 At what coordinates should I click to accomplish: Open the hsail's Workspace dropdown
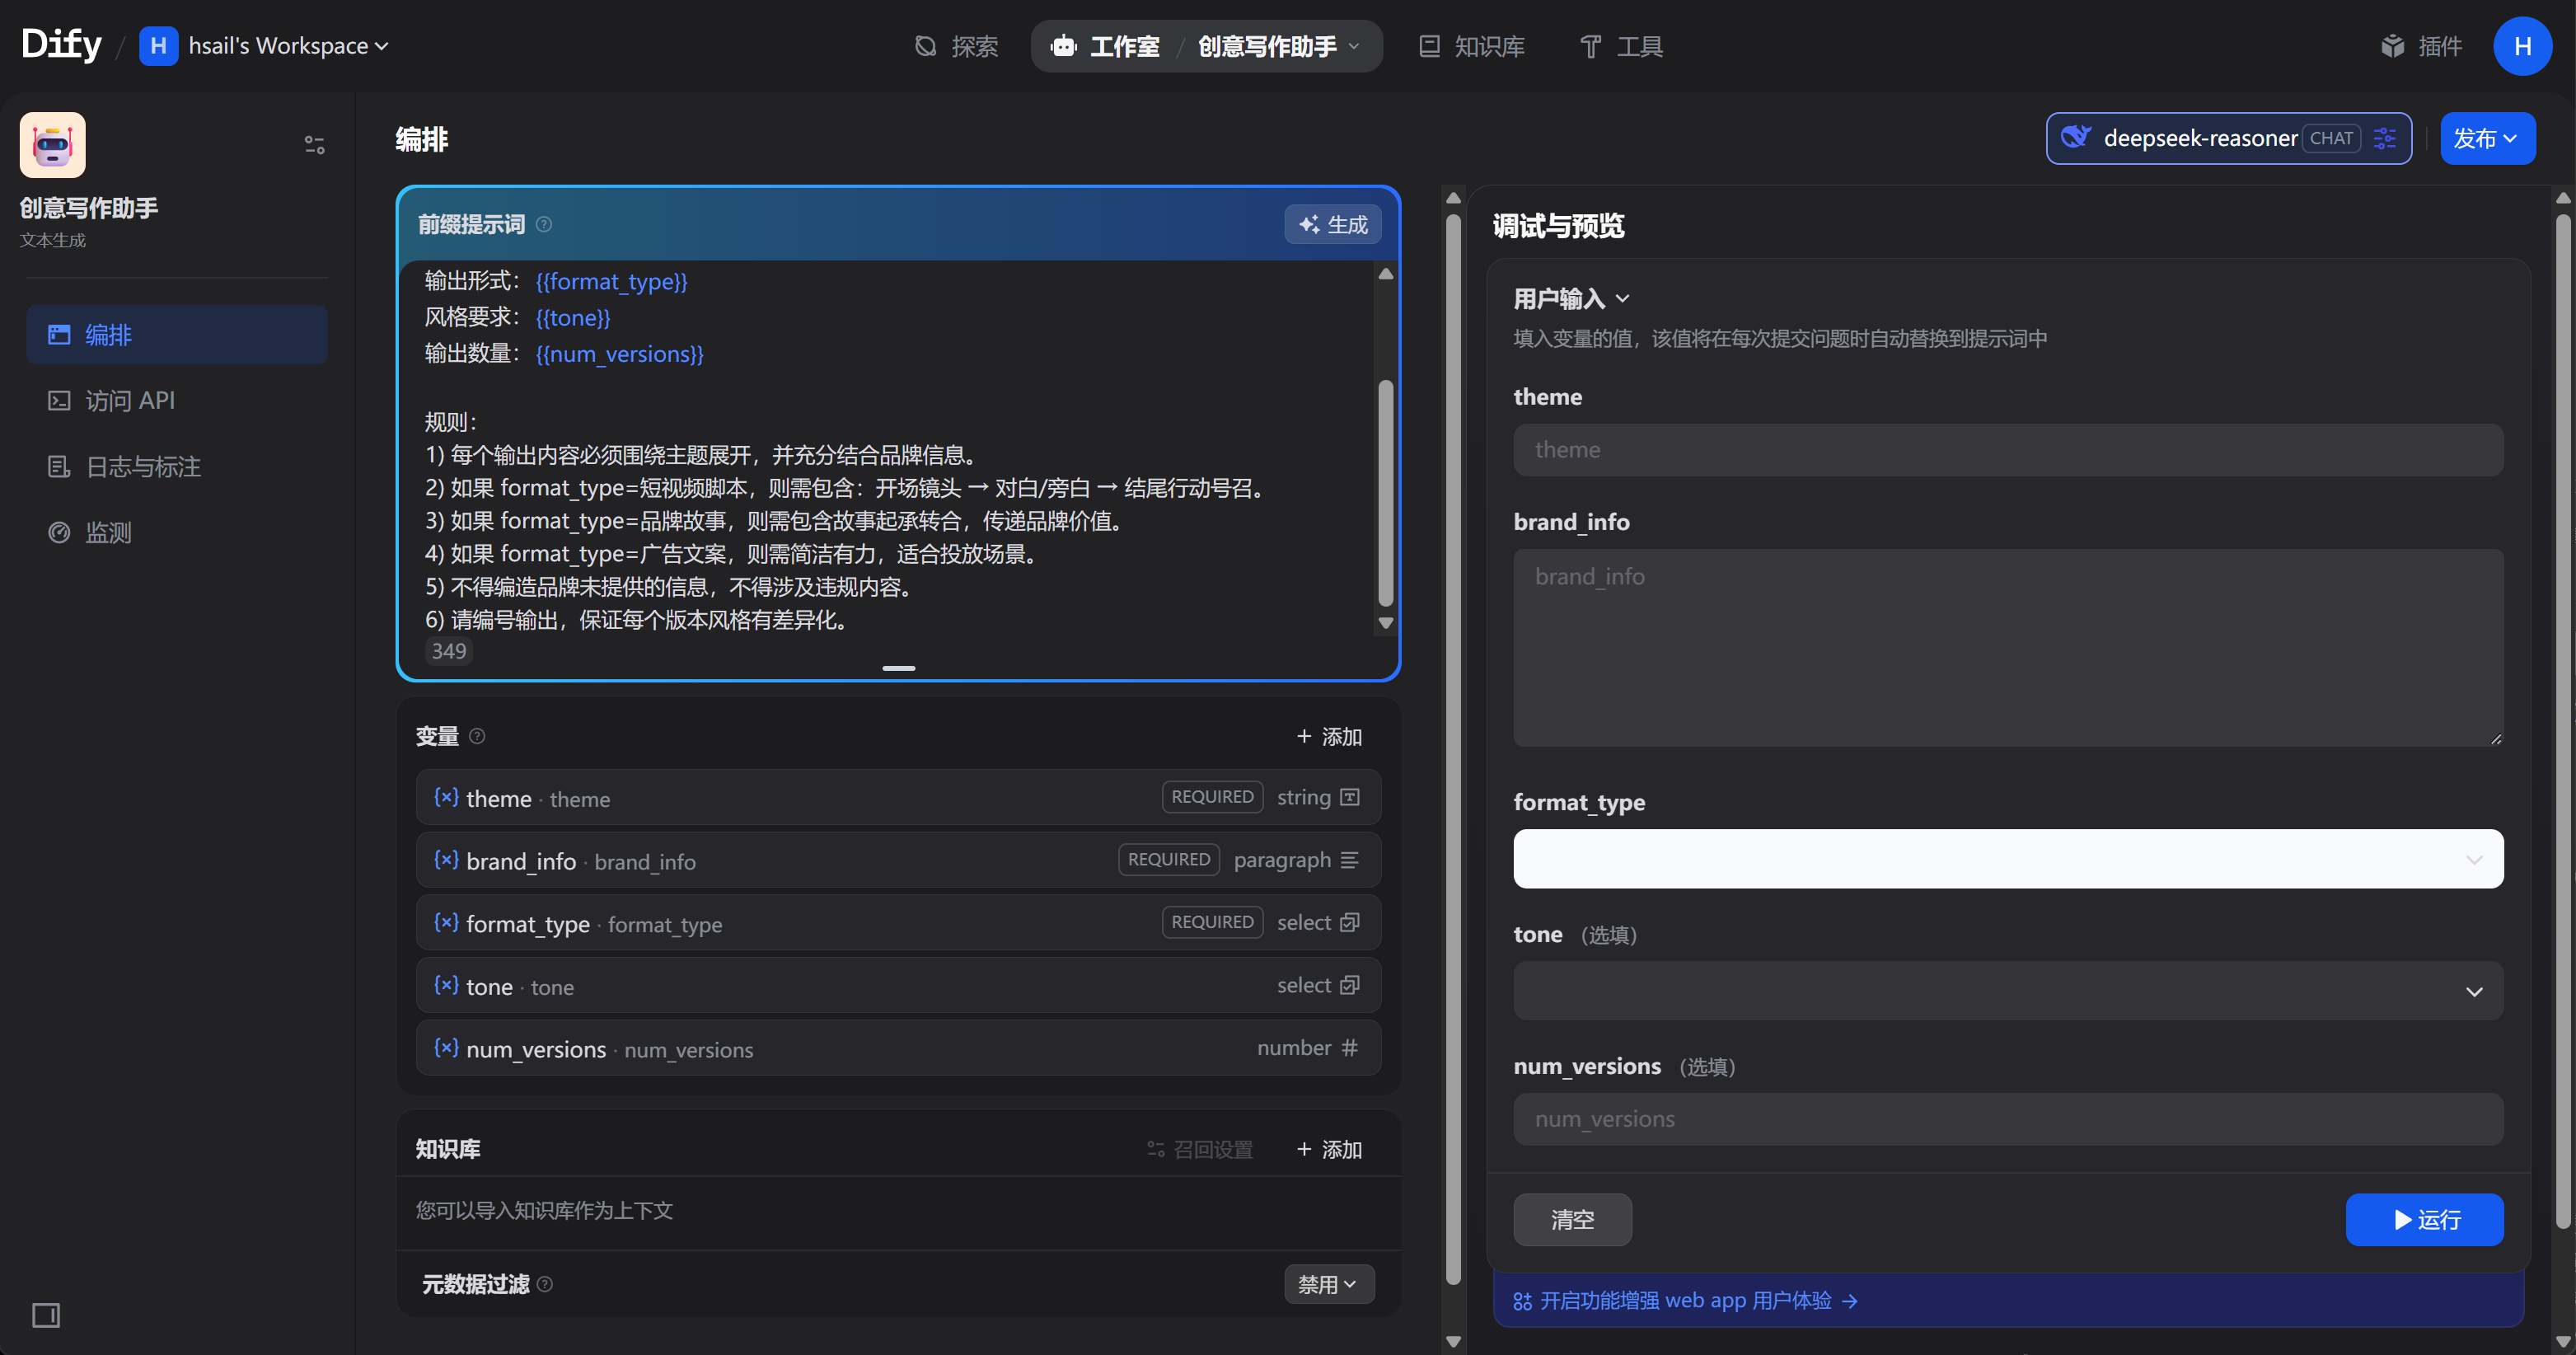(x=265, y=46)
